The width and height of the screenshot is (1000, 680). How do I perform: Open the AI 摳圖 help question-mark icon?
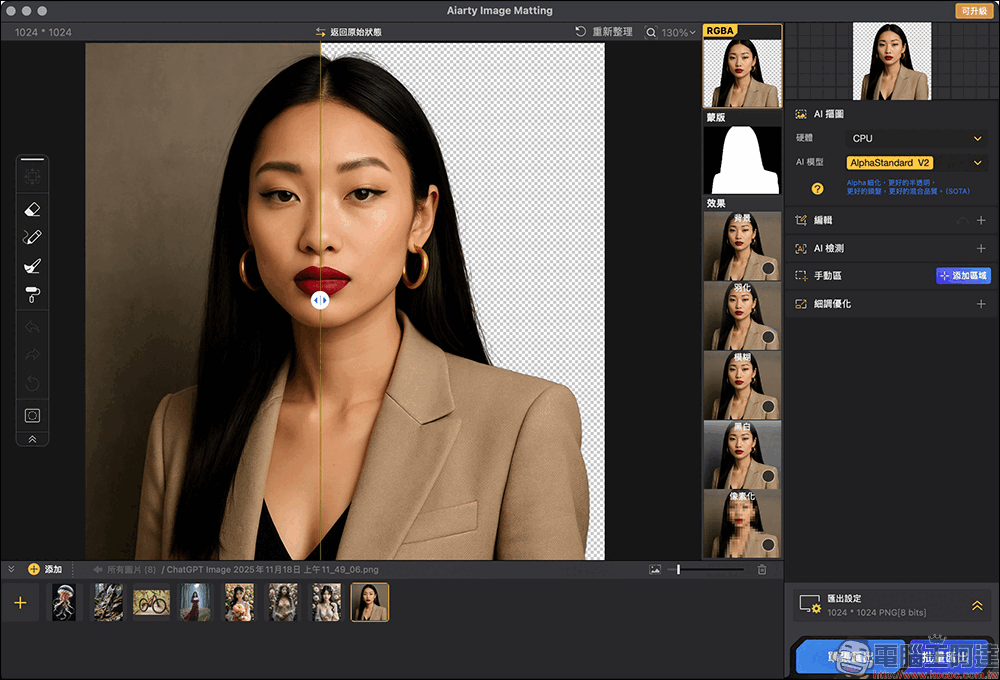click(818, 186)
